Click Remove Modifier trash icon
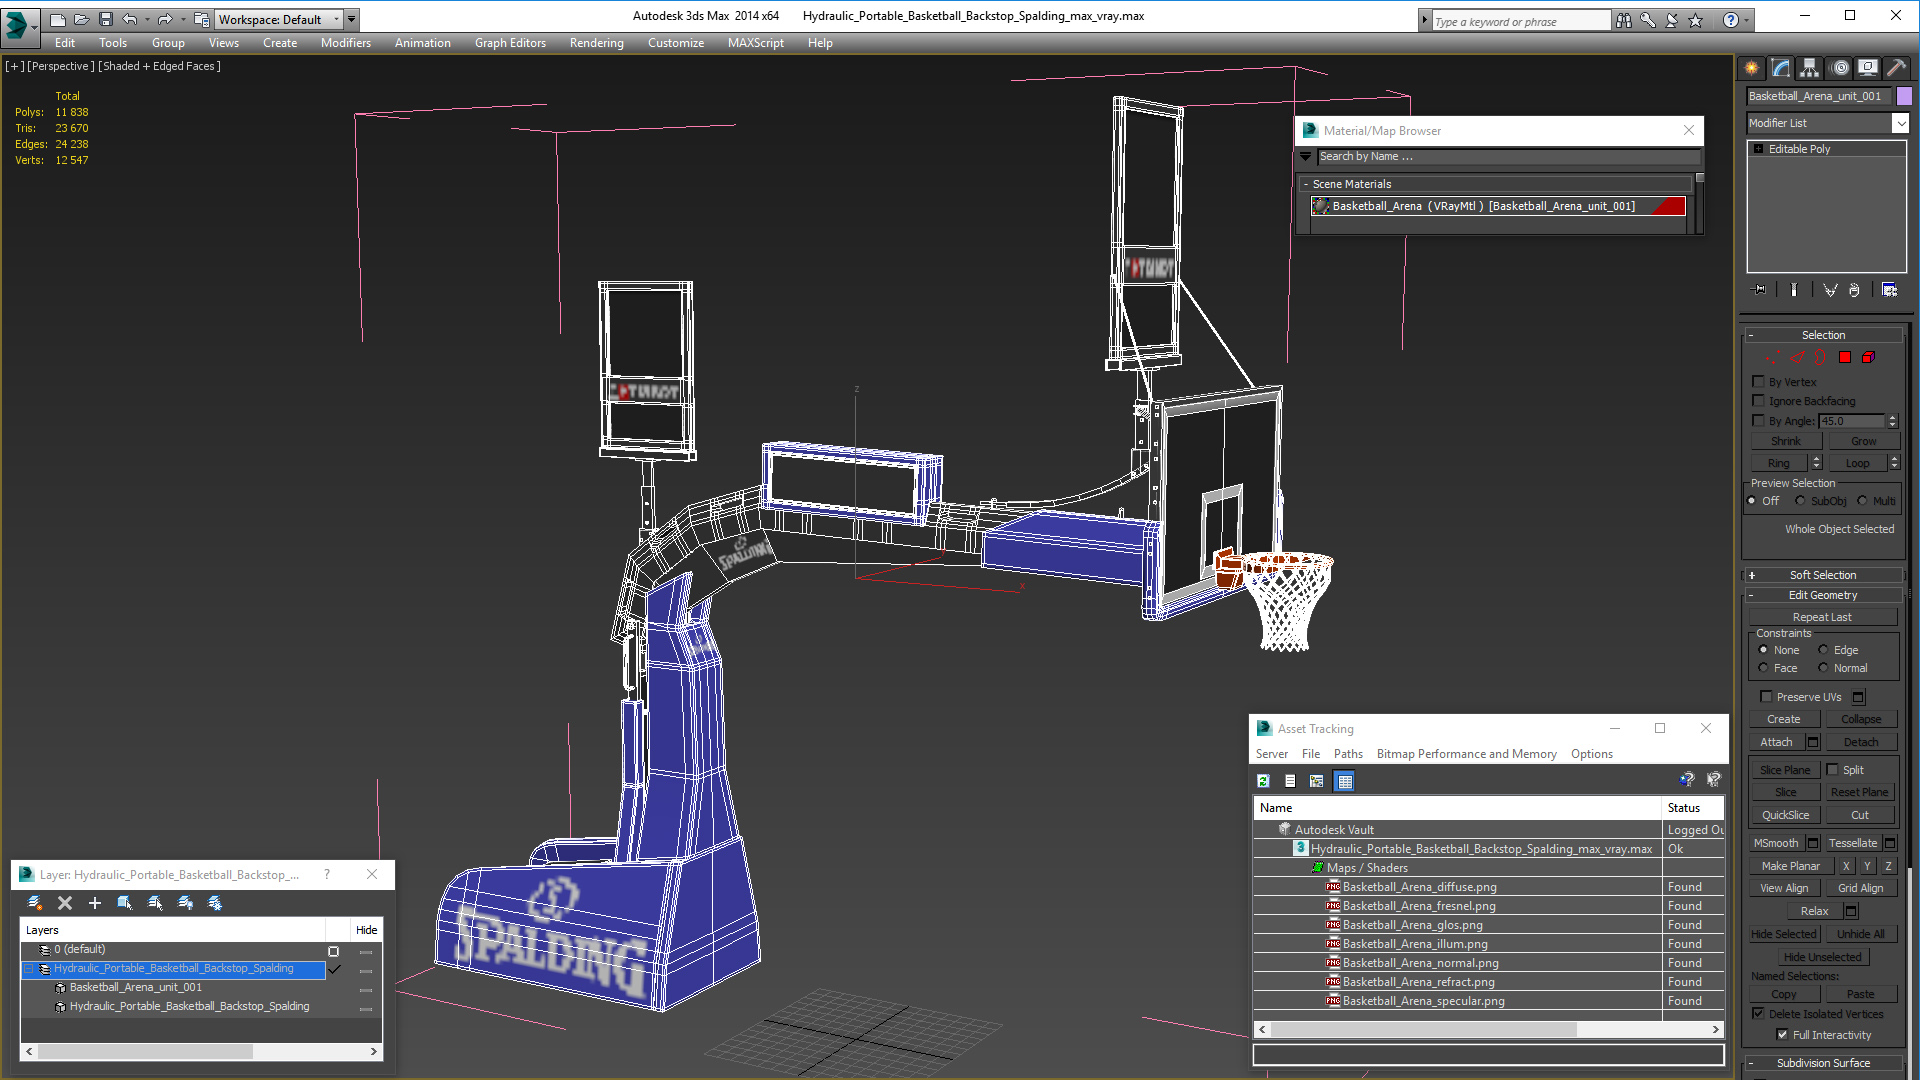This screenshot has height=1080, width=1920. (1854, 290)
